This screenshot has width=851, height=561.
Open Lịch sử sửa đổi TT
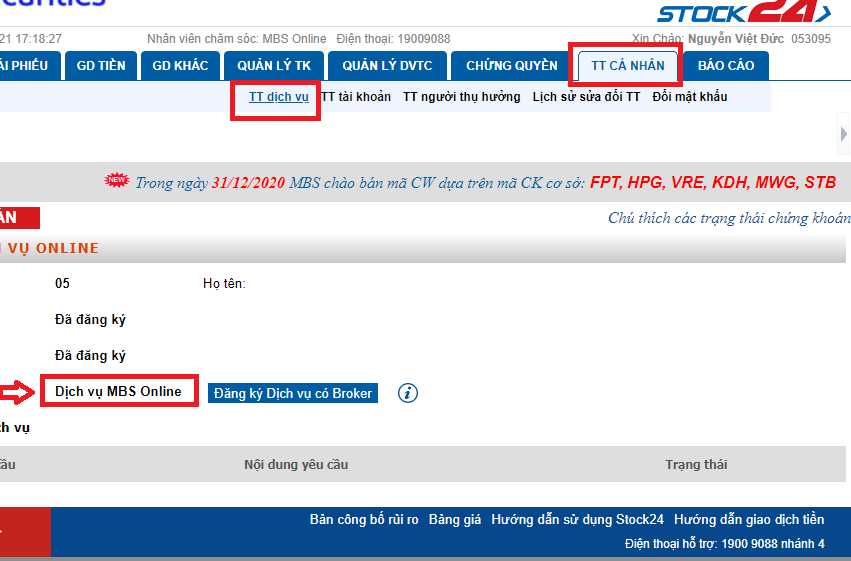(586, 97)
